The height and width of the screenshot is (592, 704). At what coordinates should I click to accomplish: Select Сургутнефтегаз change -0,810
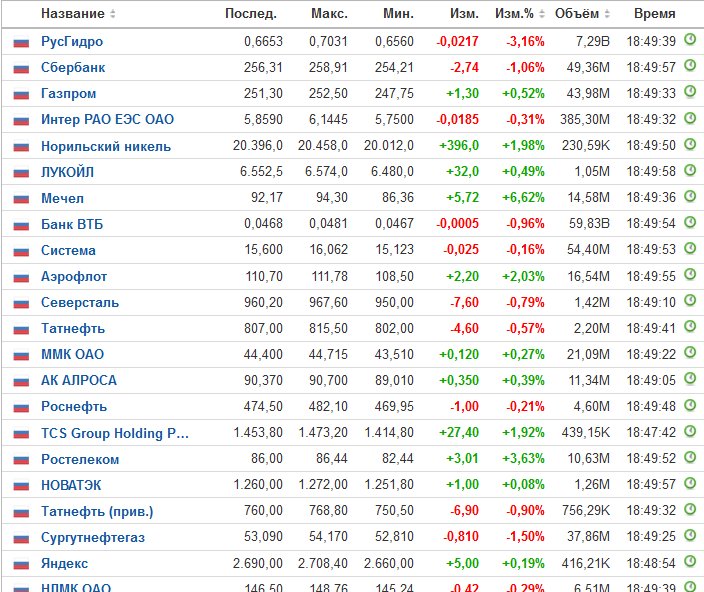461,537
